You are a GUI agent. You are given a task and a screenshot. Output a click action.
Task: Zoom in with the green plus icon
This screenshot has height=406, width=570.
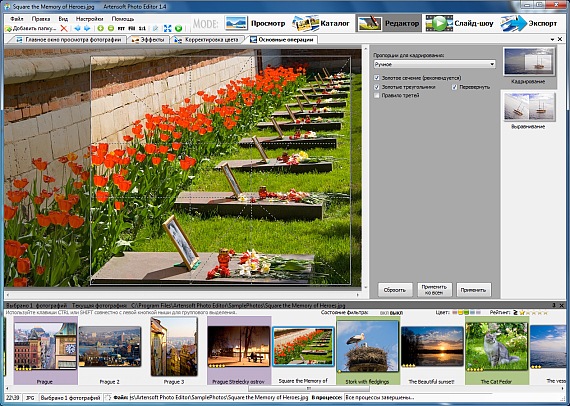coord(101,28)
